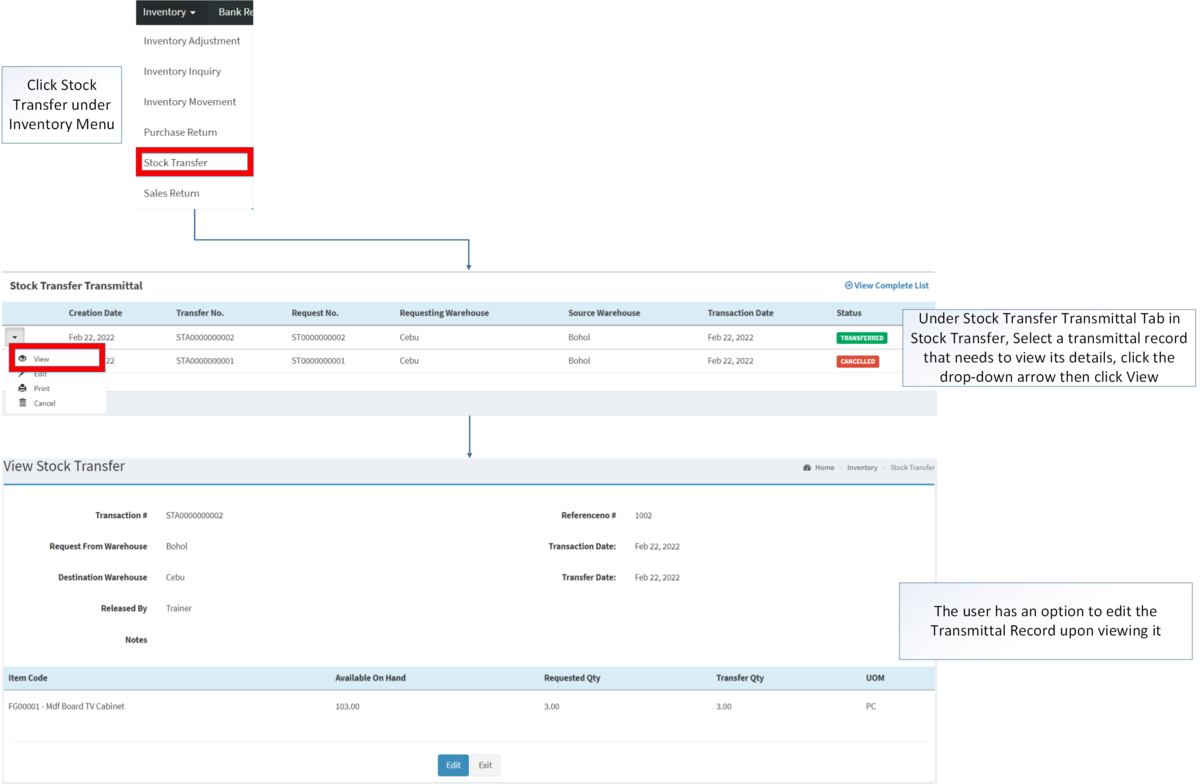
Task: Click the Exit button
Action: [485, 764]
